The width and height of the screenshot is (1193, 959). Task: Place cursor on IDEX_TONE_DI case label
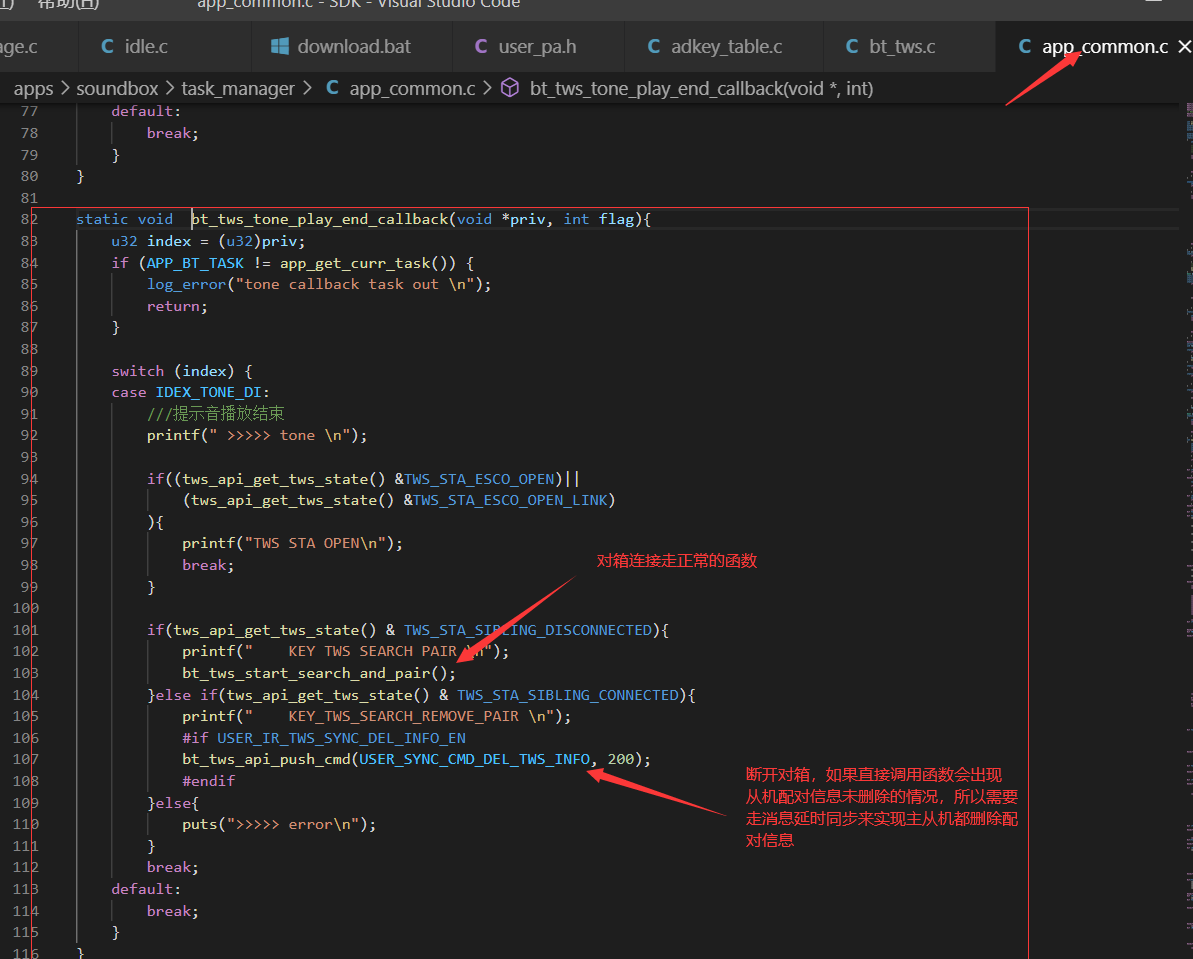tap(208, 392)
